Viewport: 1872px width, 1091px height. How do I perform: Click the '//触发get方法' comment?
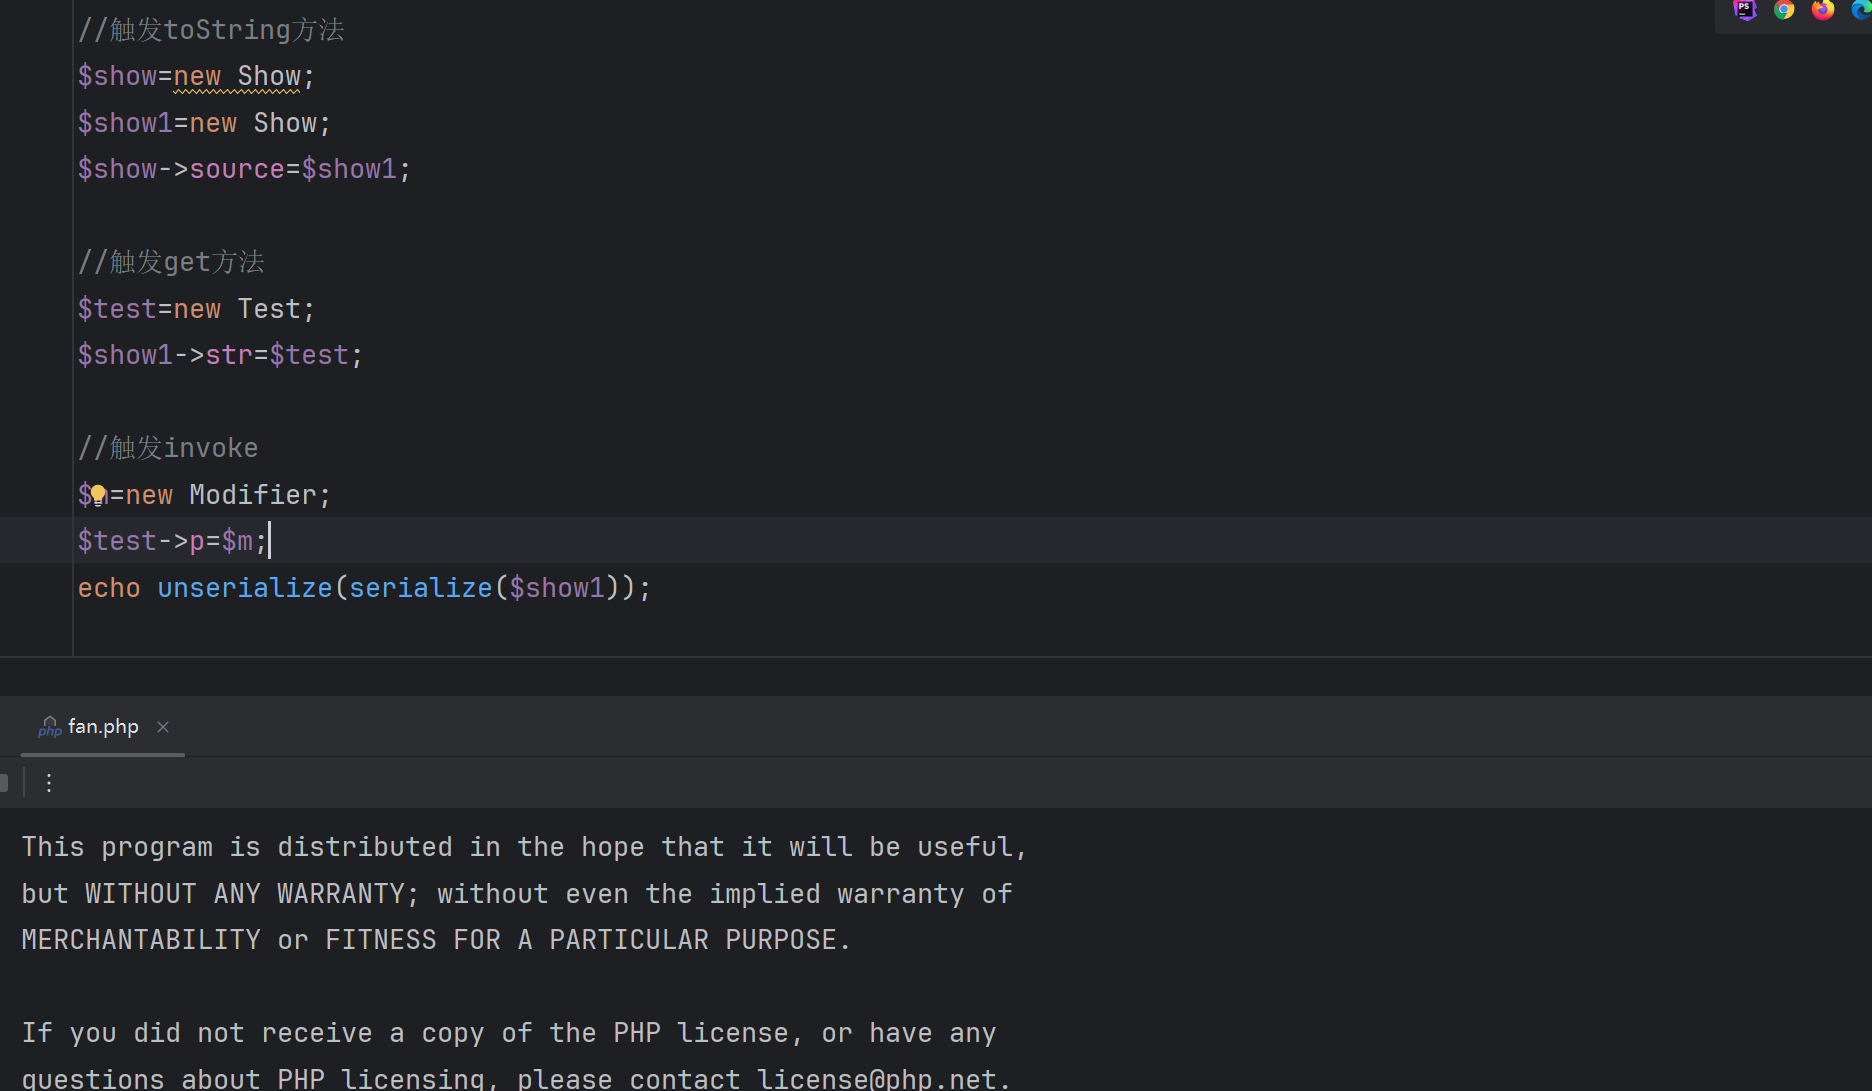tap(171, 262)
